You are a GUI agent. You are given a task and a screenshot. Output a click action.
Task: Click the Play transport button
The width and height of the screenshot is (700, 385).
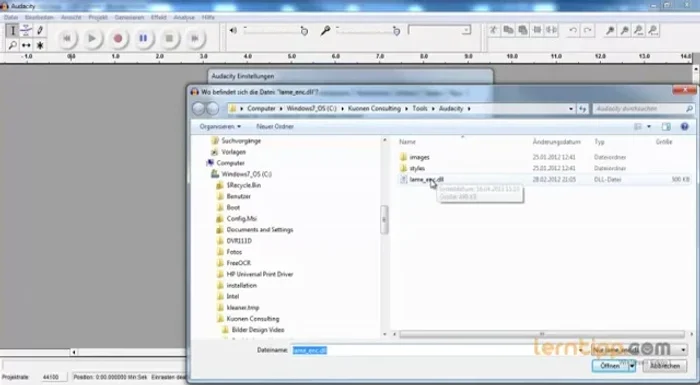pos(92,38)
